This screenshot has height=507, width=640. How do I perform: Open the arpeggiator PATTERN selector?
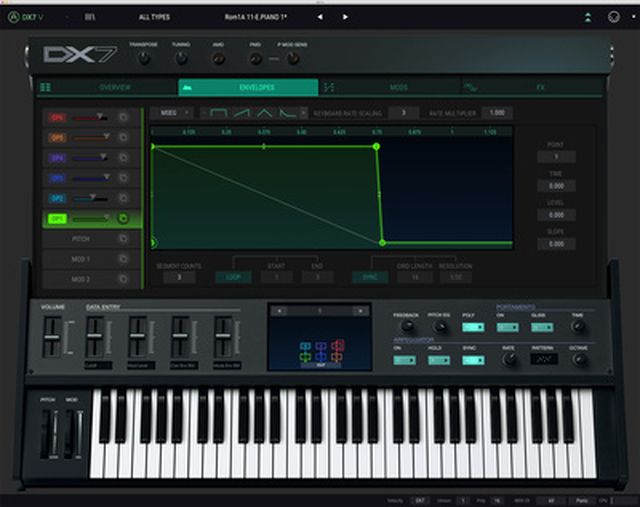pos(544,360)
